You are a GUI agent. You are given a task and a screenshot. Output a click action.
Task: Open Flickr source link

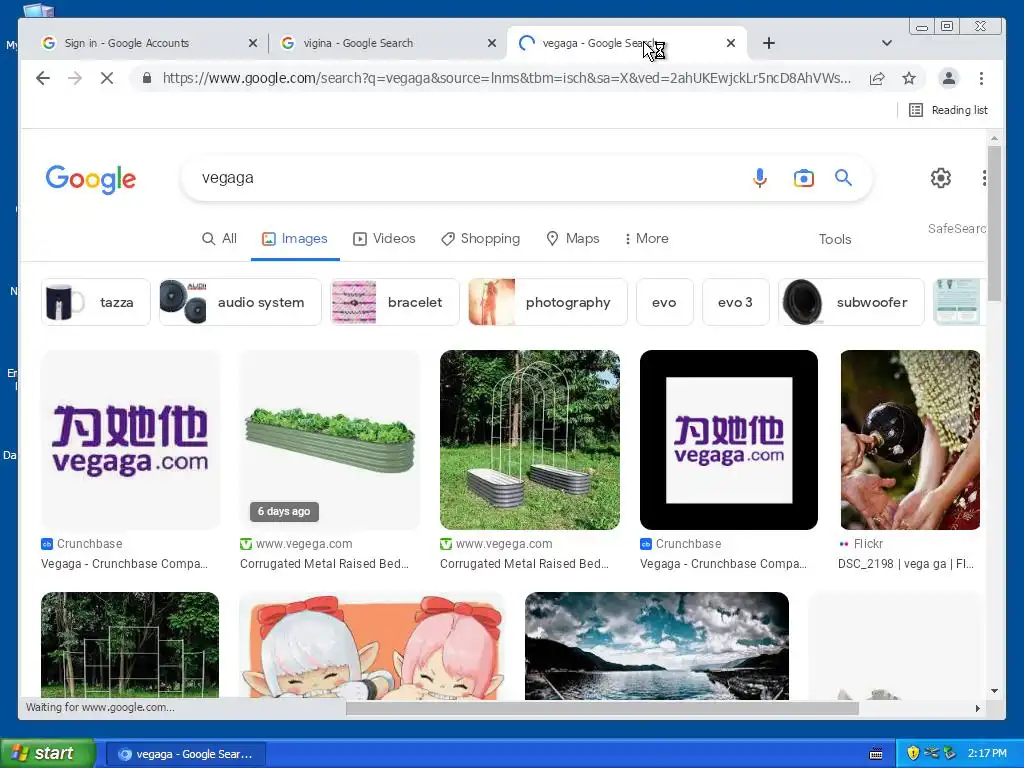[861, 543]
